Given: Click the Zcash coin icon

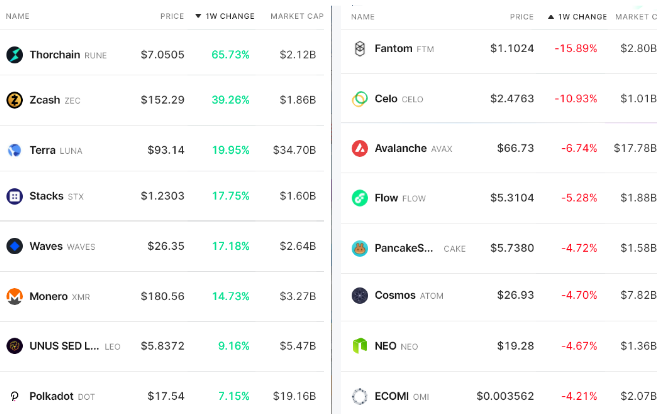Looking at the screenshot, I should tap(14, 100).
